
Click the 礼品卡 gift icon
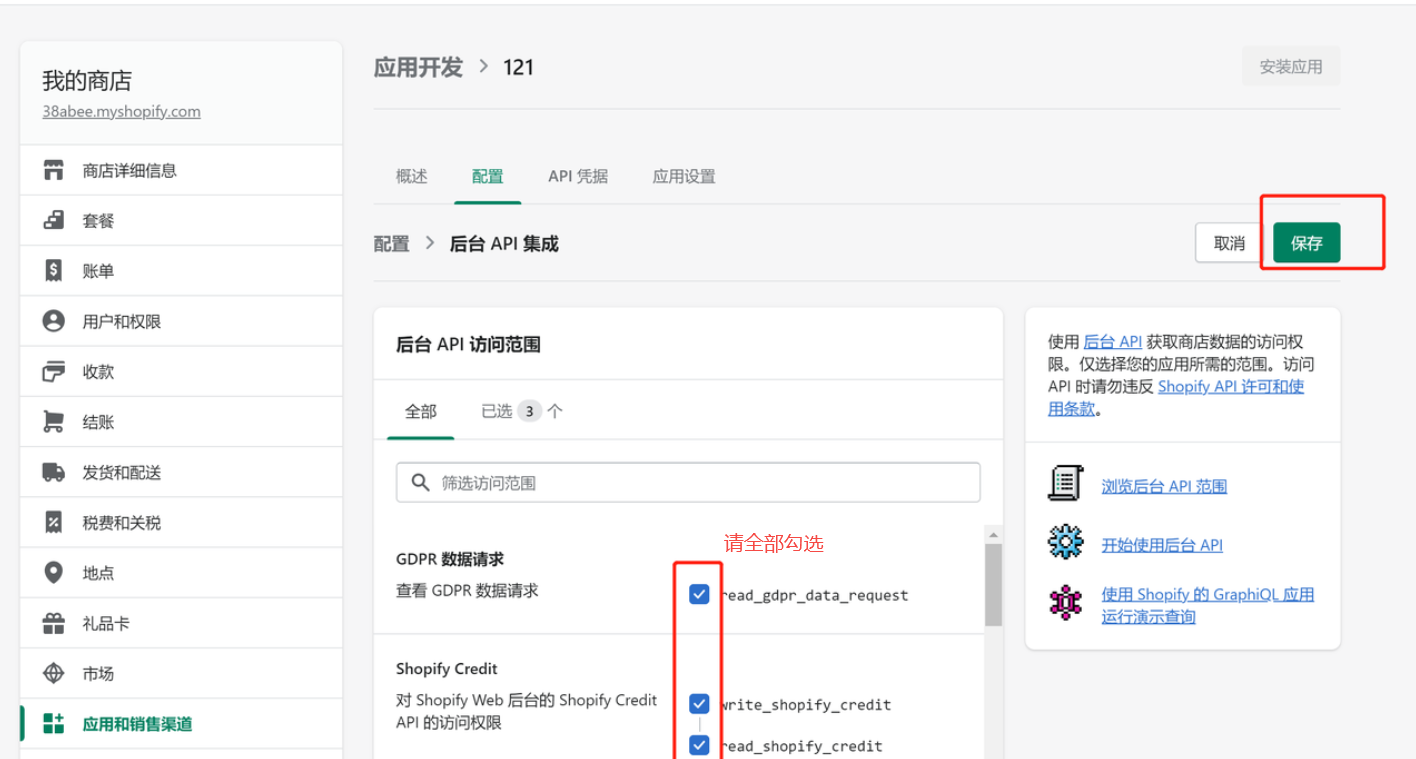tap(54, 623)
